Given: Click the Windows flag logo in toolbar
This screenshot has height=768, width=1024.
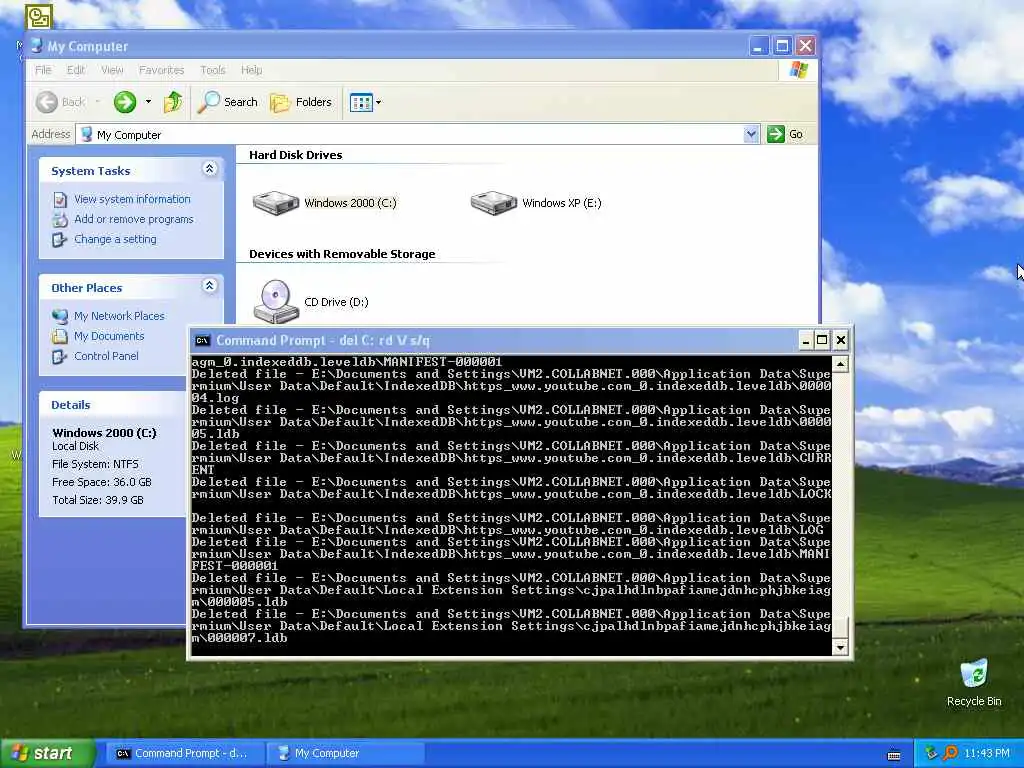Looking at the screenshot, I should pyautogui.click(x=798, y=70).
